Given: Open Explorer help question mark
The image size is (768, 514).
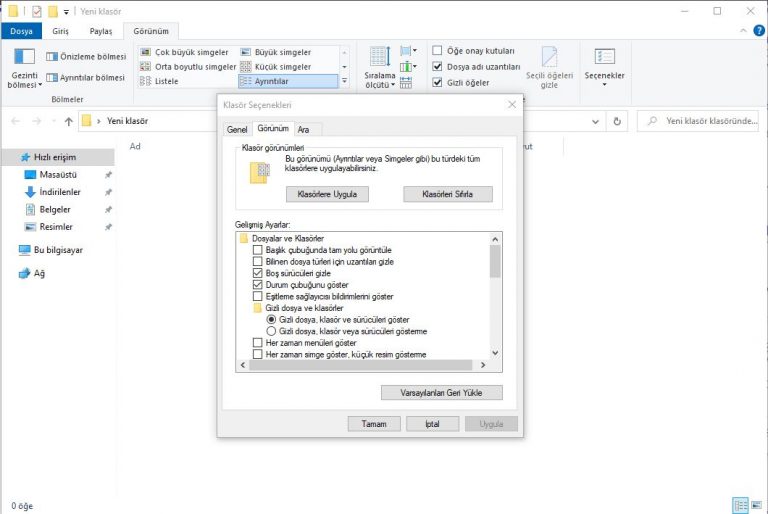Looking at the screenshot, I should (759, 30).
